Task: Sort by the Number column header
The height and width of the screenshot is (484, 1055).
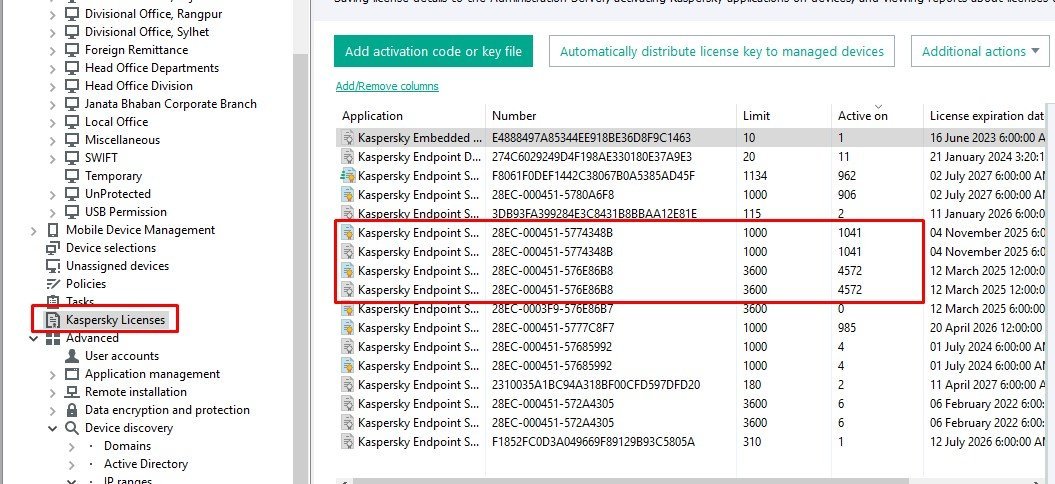Action: (x=611, y=116)
